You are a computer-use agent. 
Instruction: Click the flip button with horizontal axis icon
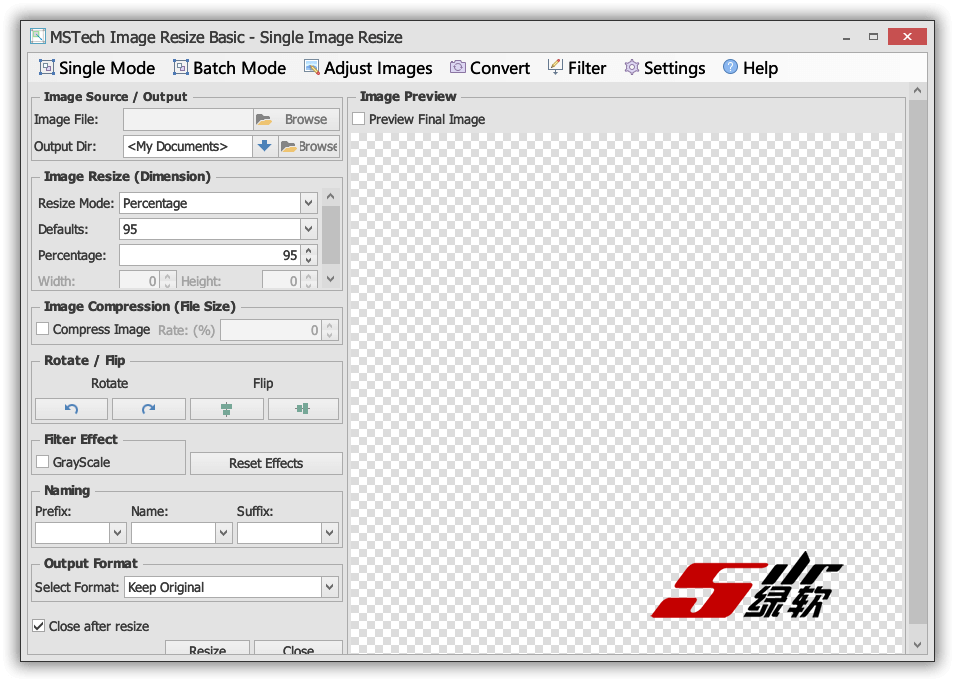[303, 409]
